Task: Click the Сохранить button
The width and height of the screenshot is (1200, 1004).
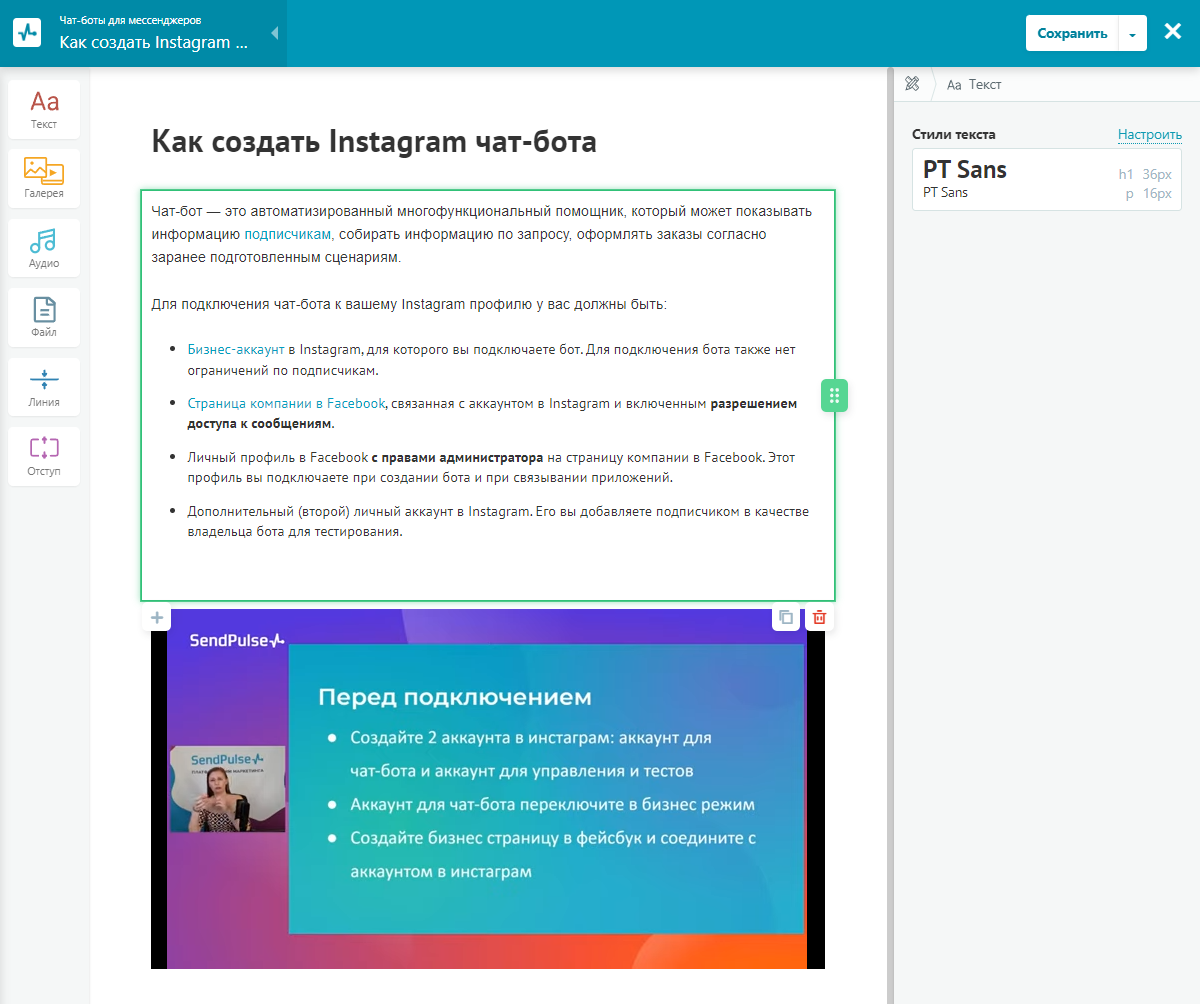Action: tap(1072, 33)
